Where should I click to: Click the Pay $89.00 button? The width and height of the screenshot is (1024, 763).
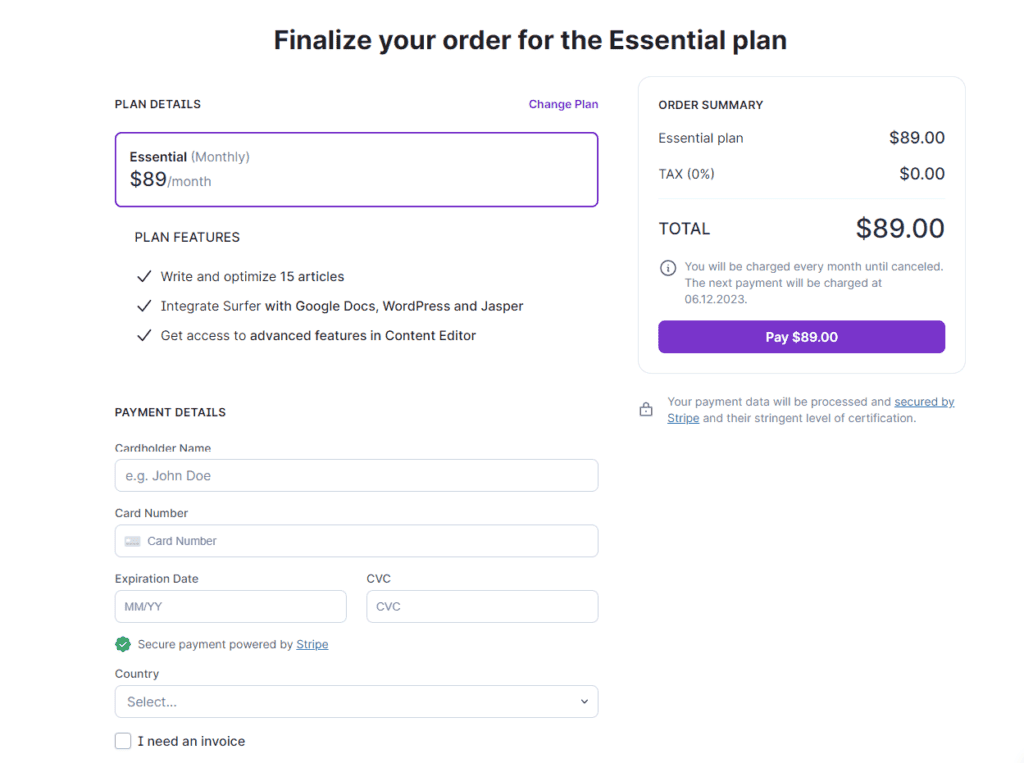(801, 336)
